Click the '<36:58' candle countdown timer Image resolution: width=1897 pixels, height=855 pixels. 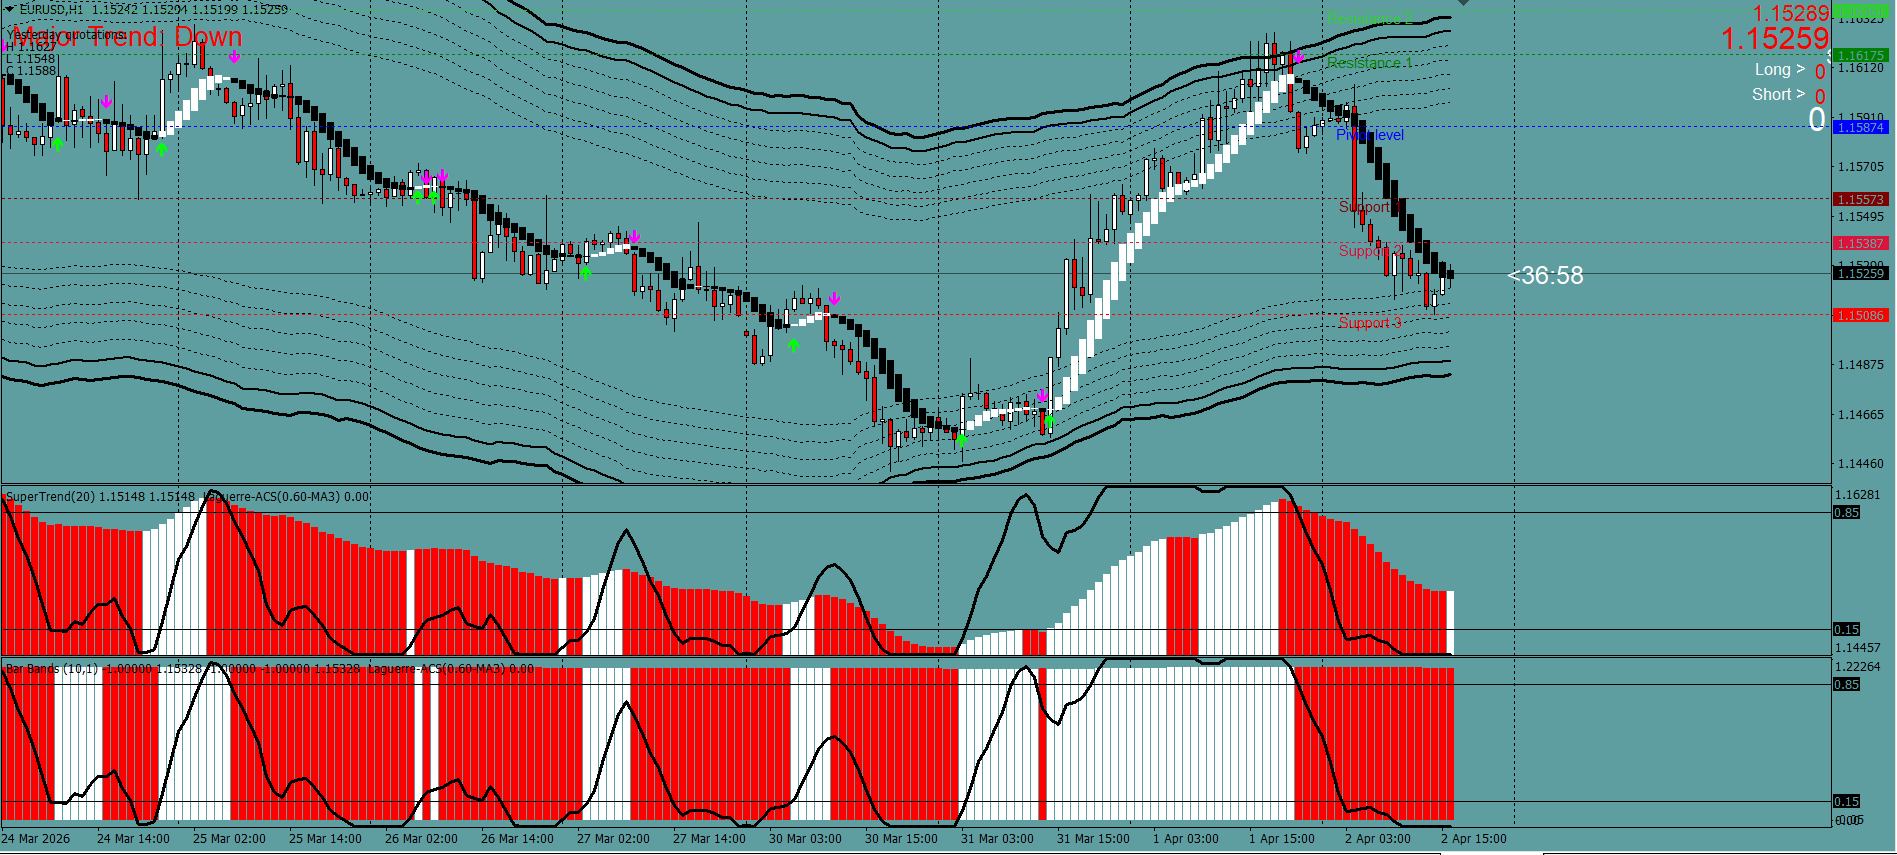click(1545, 275)
